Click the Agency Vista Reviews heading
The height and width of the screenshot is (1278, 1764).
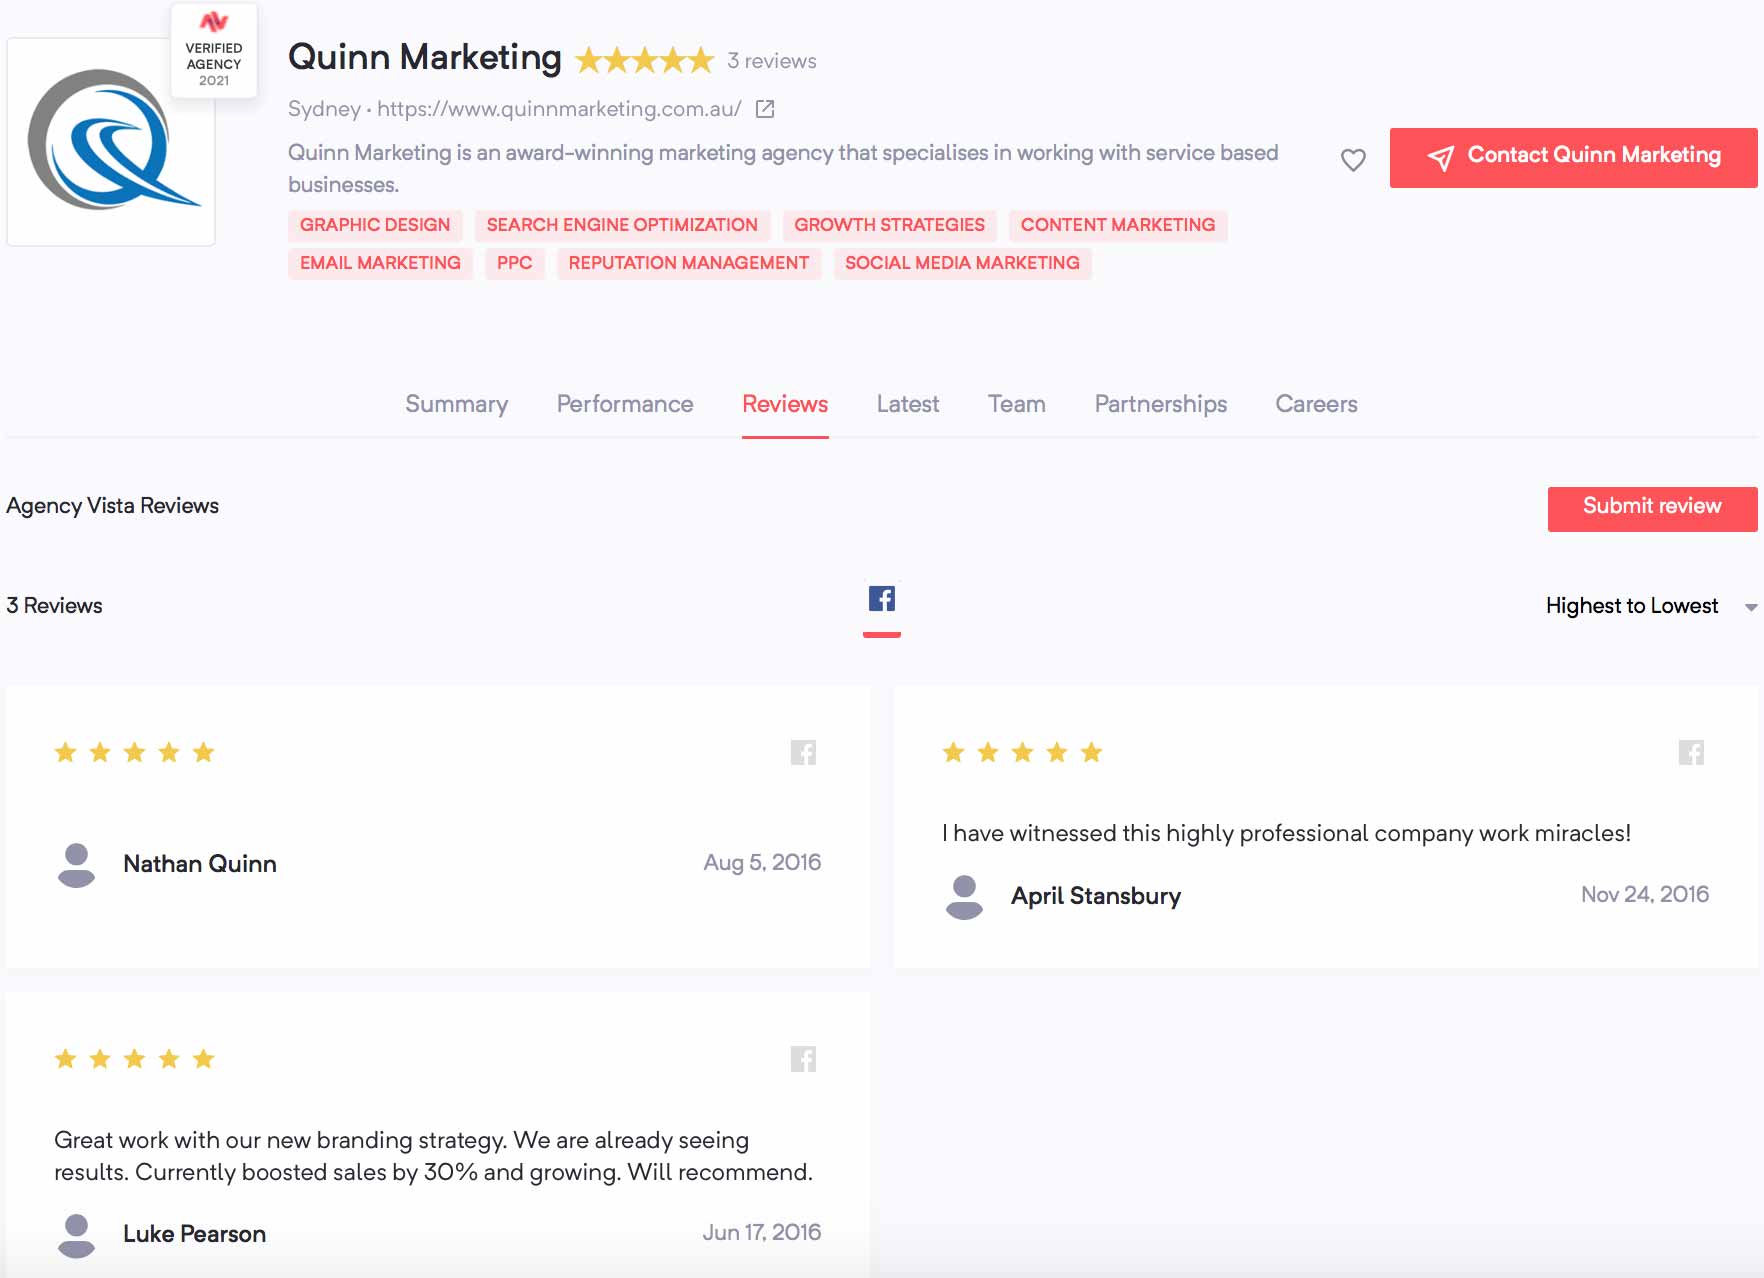click(x=112, y=506)
